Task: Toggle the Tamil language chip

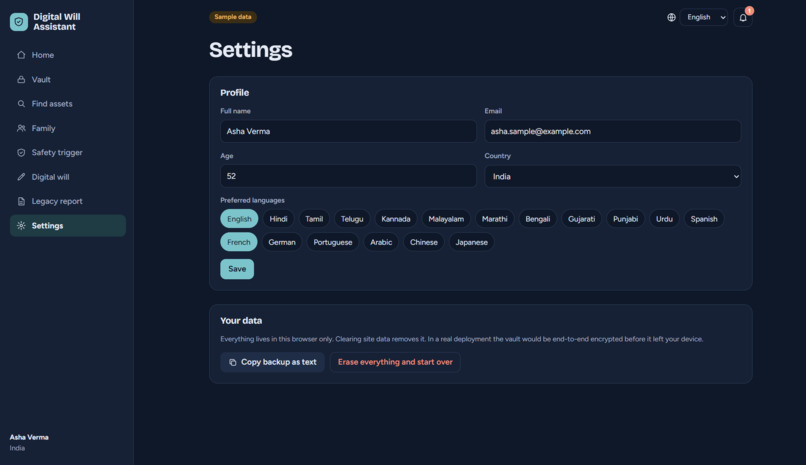Action: (314, 219)
